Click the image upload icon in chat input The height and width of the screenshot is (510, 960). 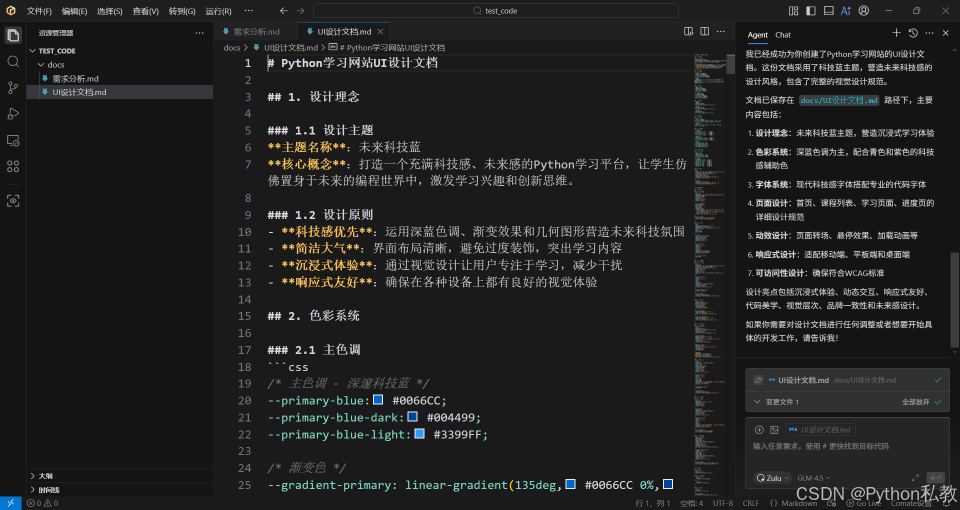pos(774,429)
